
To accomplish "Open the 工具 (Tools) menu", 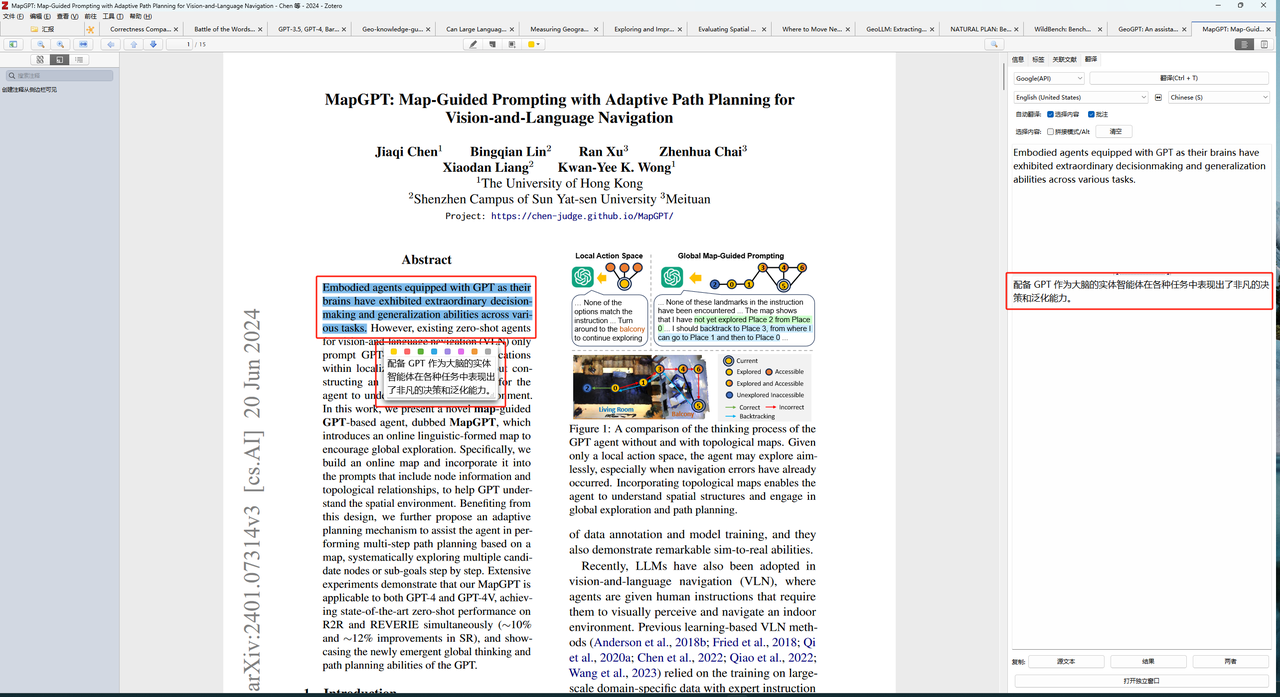I will pos(114,16).
